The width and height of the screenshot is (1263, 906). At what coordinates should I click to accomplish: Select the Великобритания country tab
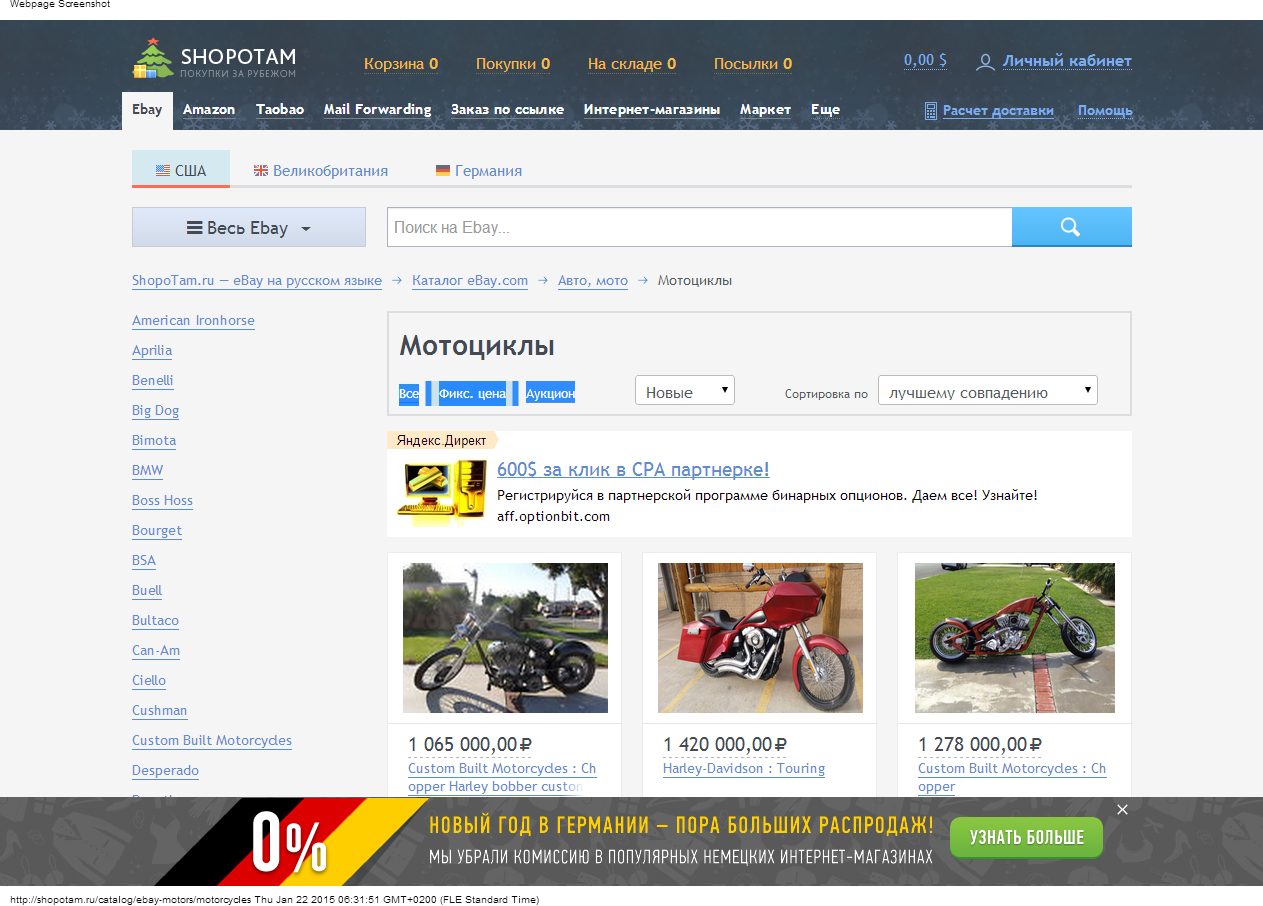(x=321, y=171)
